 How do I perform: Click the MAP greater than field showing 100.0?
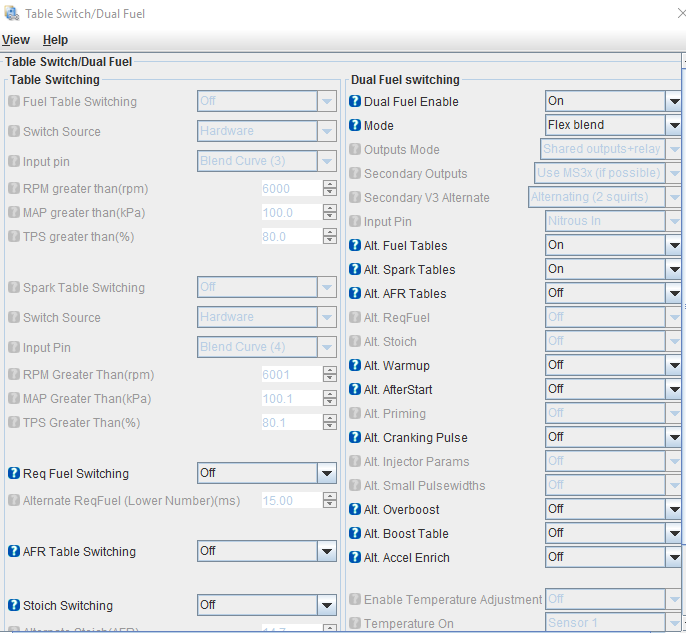pos(292,212)
